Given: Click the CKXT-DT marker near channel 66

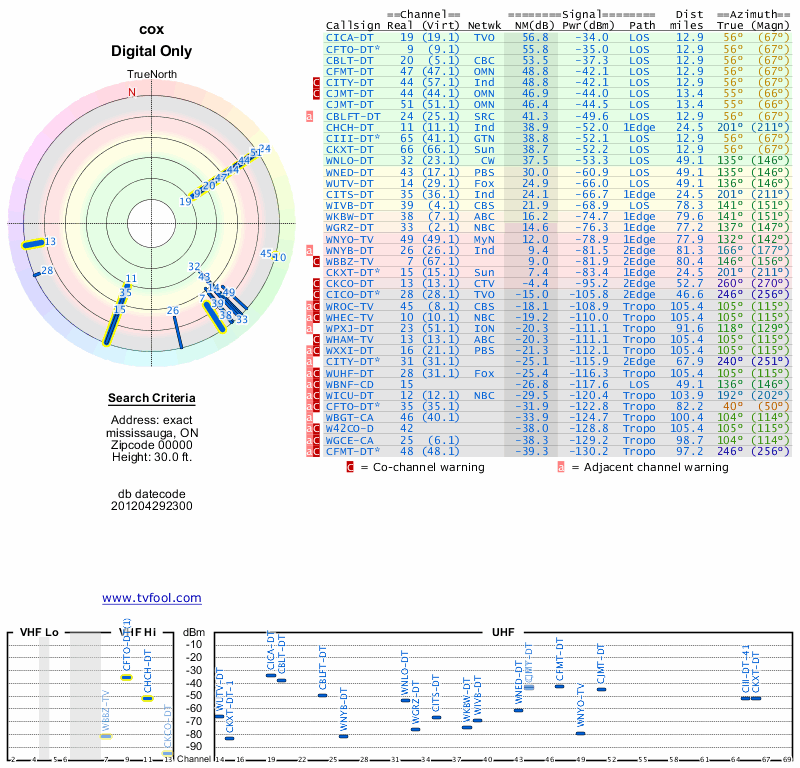Looking at the screenshot, I should tap(757, 698).
